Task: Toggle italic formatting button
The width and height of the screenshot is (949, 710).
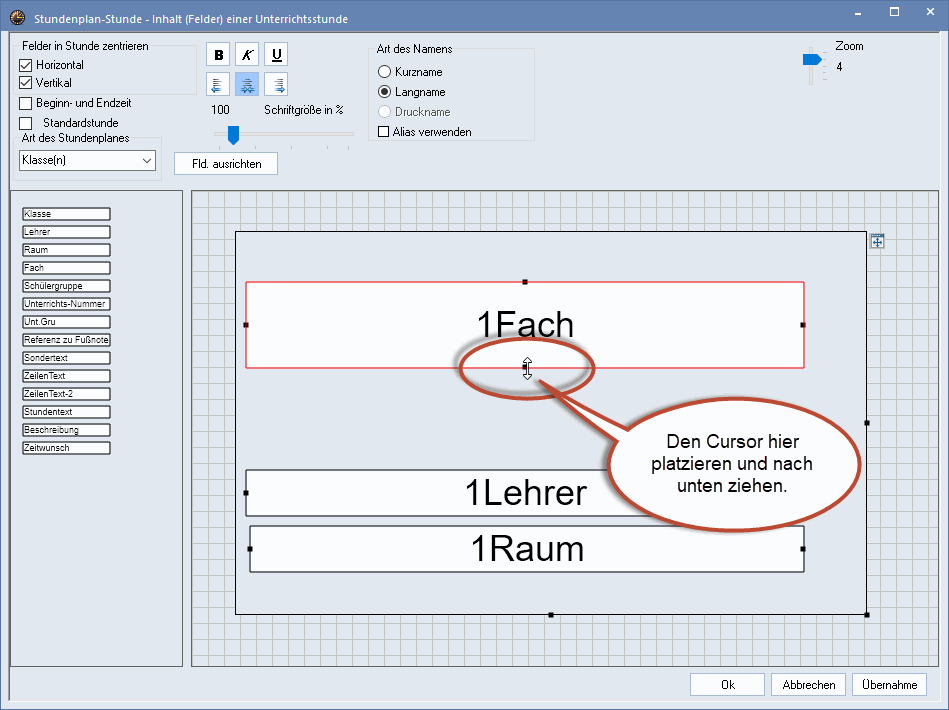Action: 247,54
